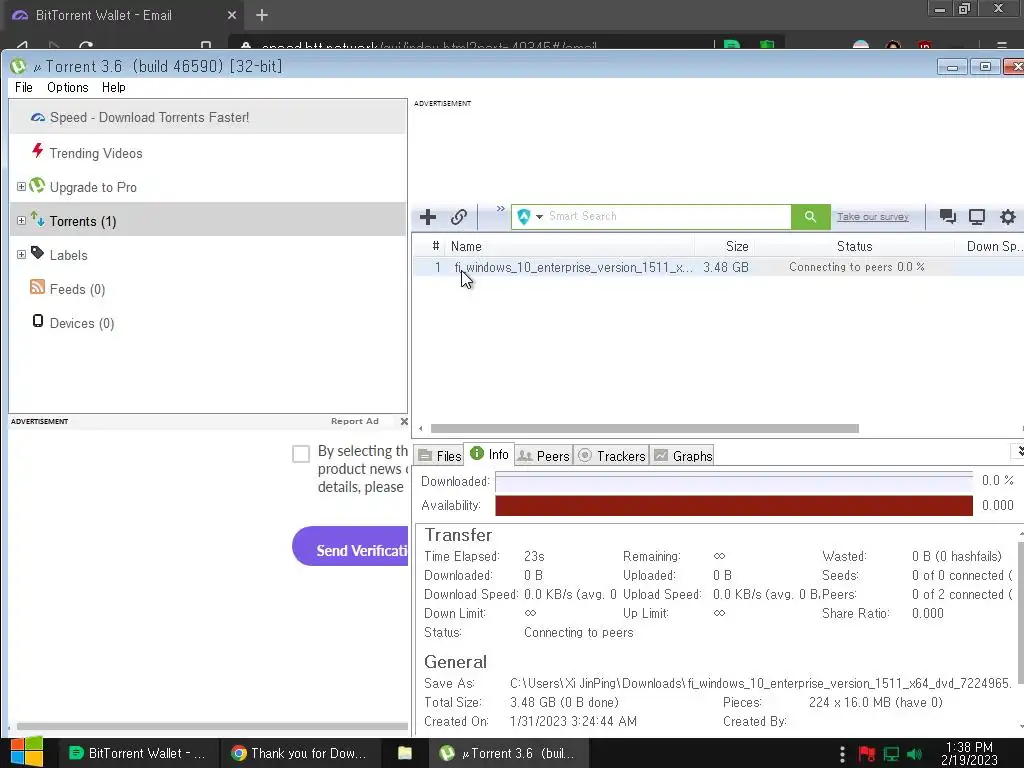Screen dimensions: 1024x768
Task: Open the chat bubbles toolbar icon
Action: click(948, 217)
